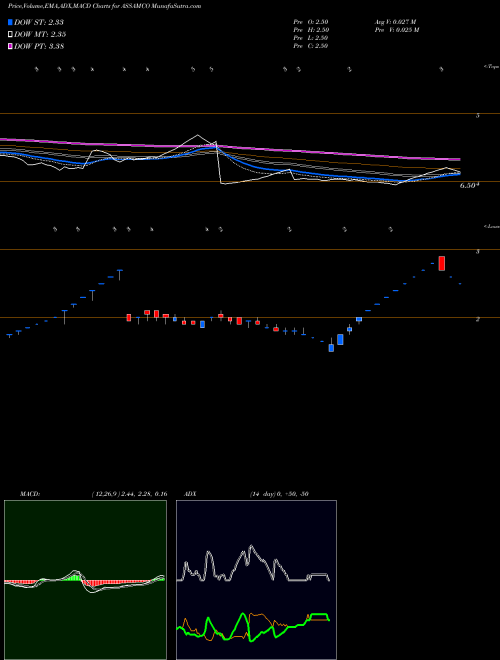Click MACD parameters '(12,26,9) 2.44, 2.28, 0.16'

tap(129, 494)
